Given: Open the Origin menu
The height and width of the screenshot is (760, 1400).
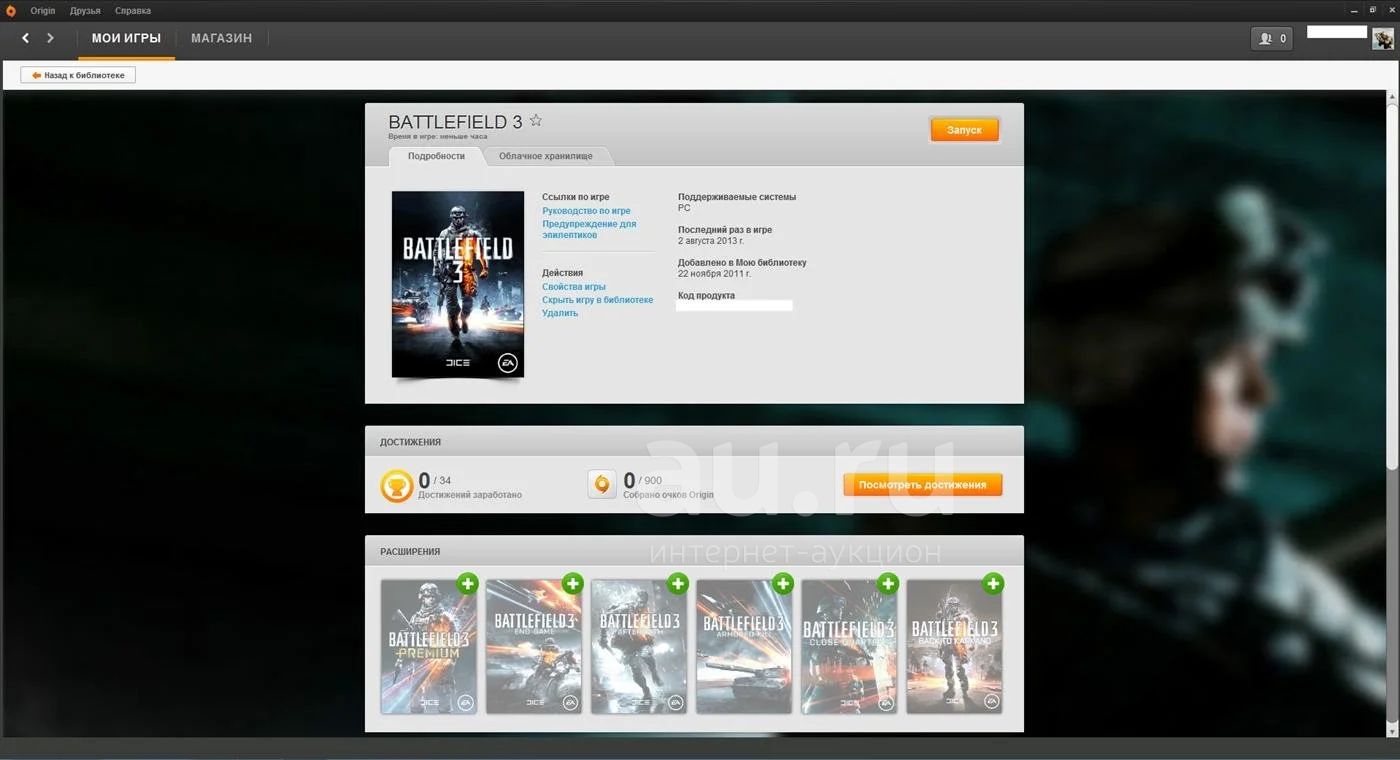Looking at the screenshot, I should click(43, 11).
